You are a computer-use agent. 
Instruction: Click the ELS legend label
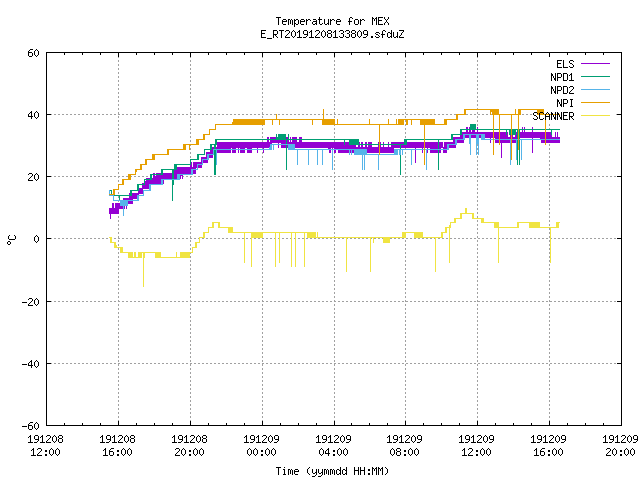tap(565, 64)
